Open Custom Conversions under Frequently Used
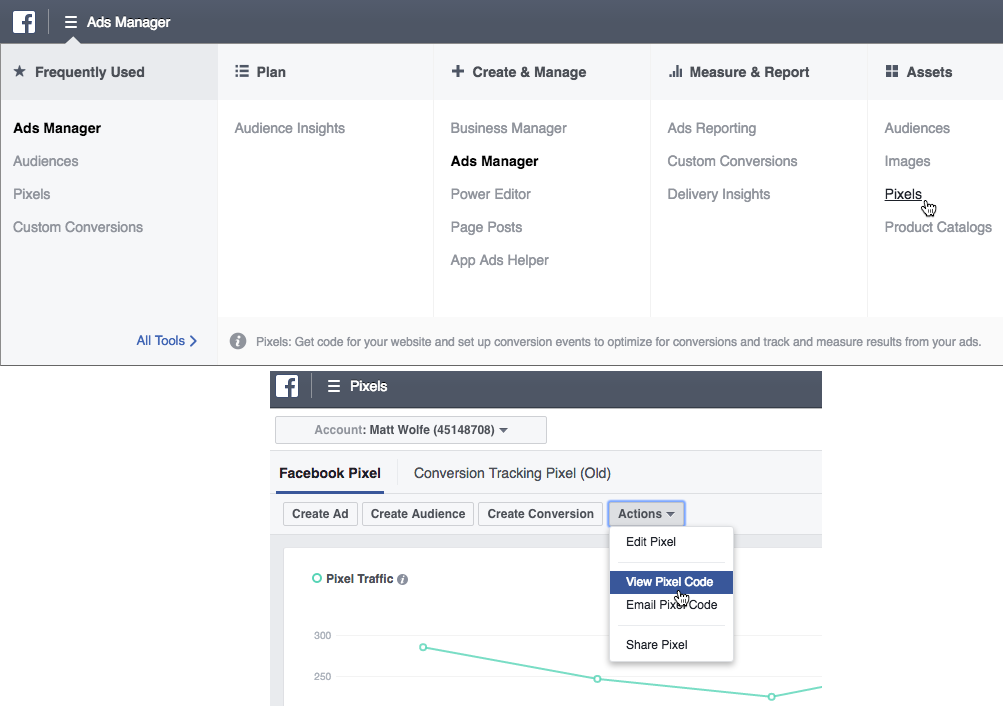 click(x=78, y=227)
